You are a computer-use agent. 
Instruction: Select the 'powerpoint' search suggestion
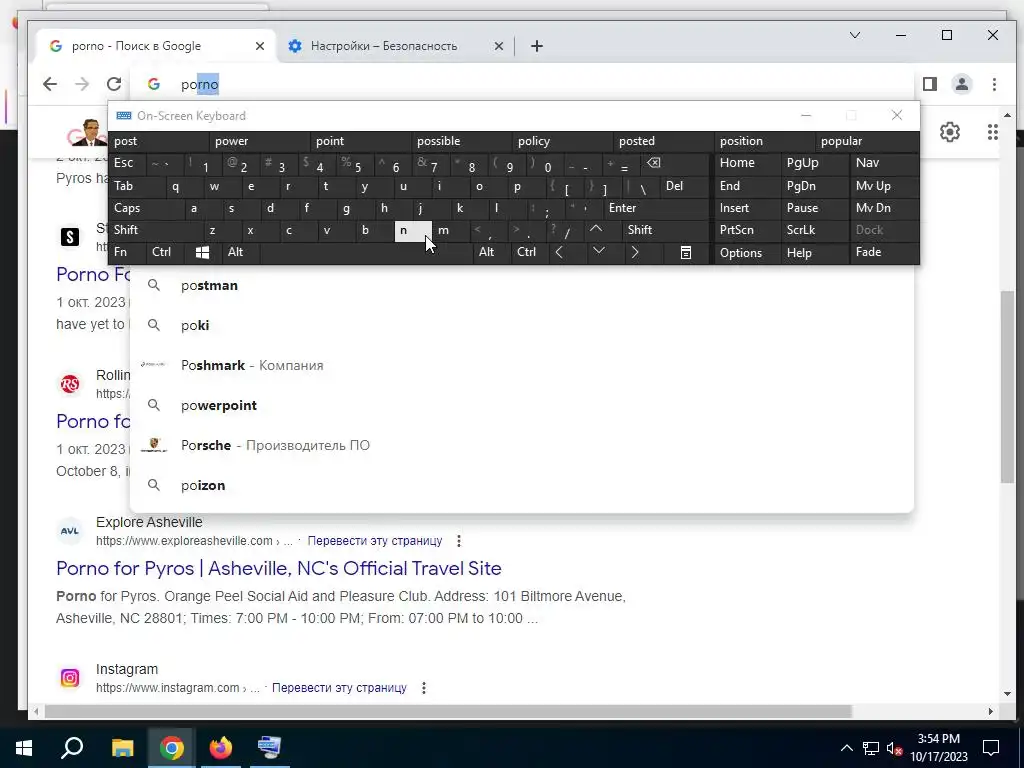click(521, 405)
